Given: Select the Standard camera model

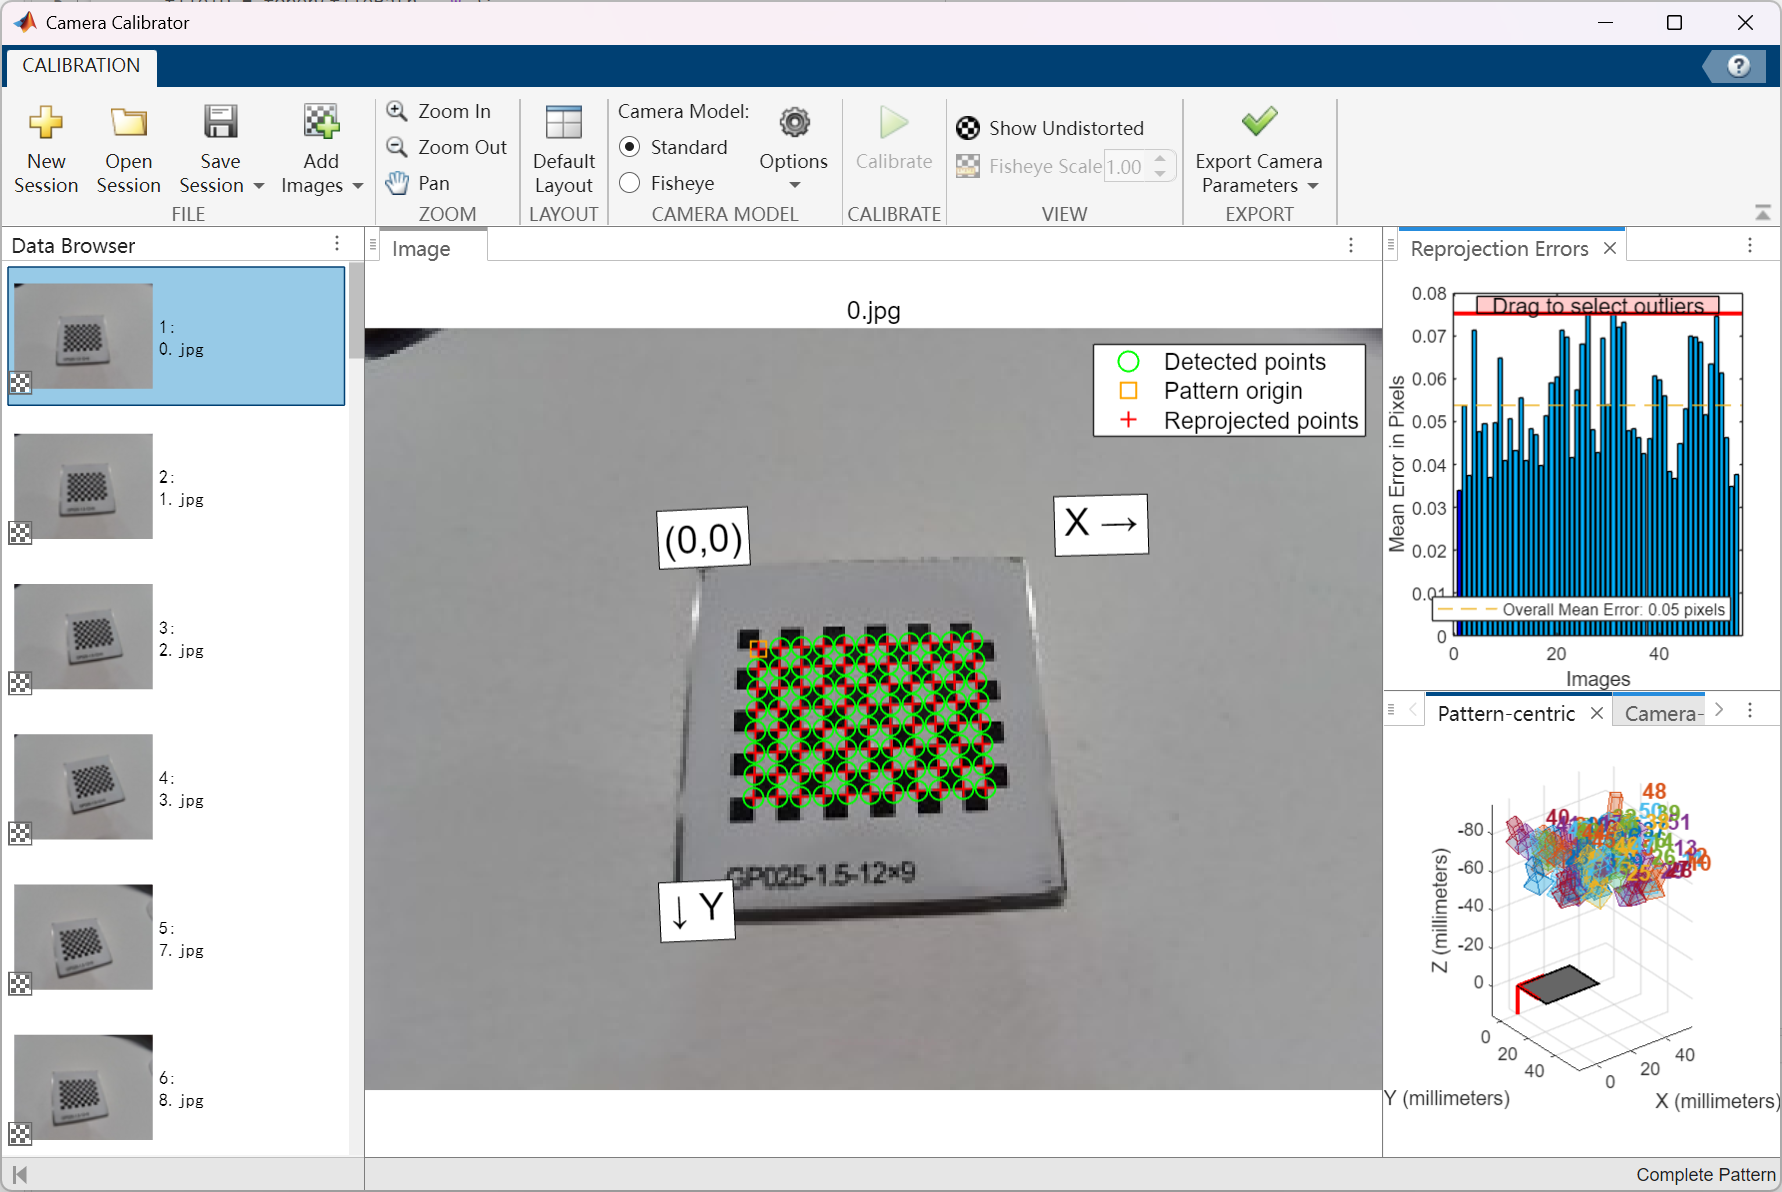Looking at the screenshot, I should [x=630, y=147].
